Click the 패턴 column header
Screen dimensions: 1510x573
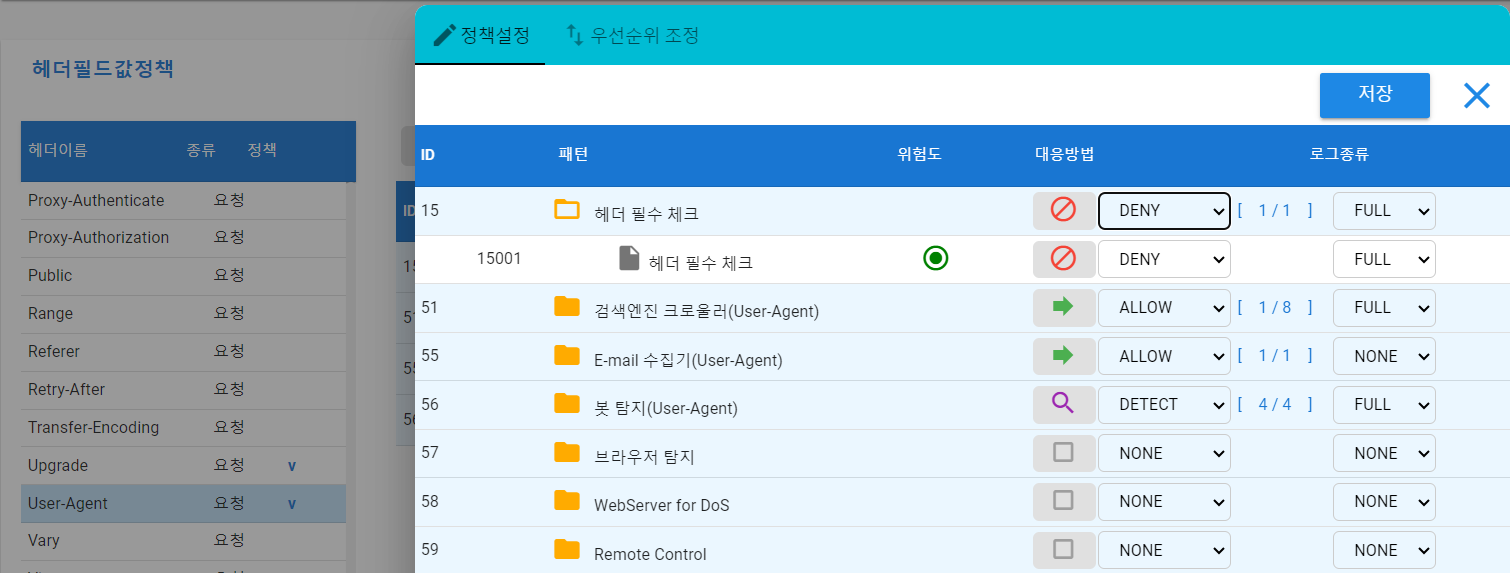tap(573, 155)
